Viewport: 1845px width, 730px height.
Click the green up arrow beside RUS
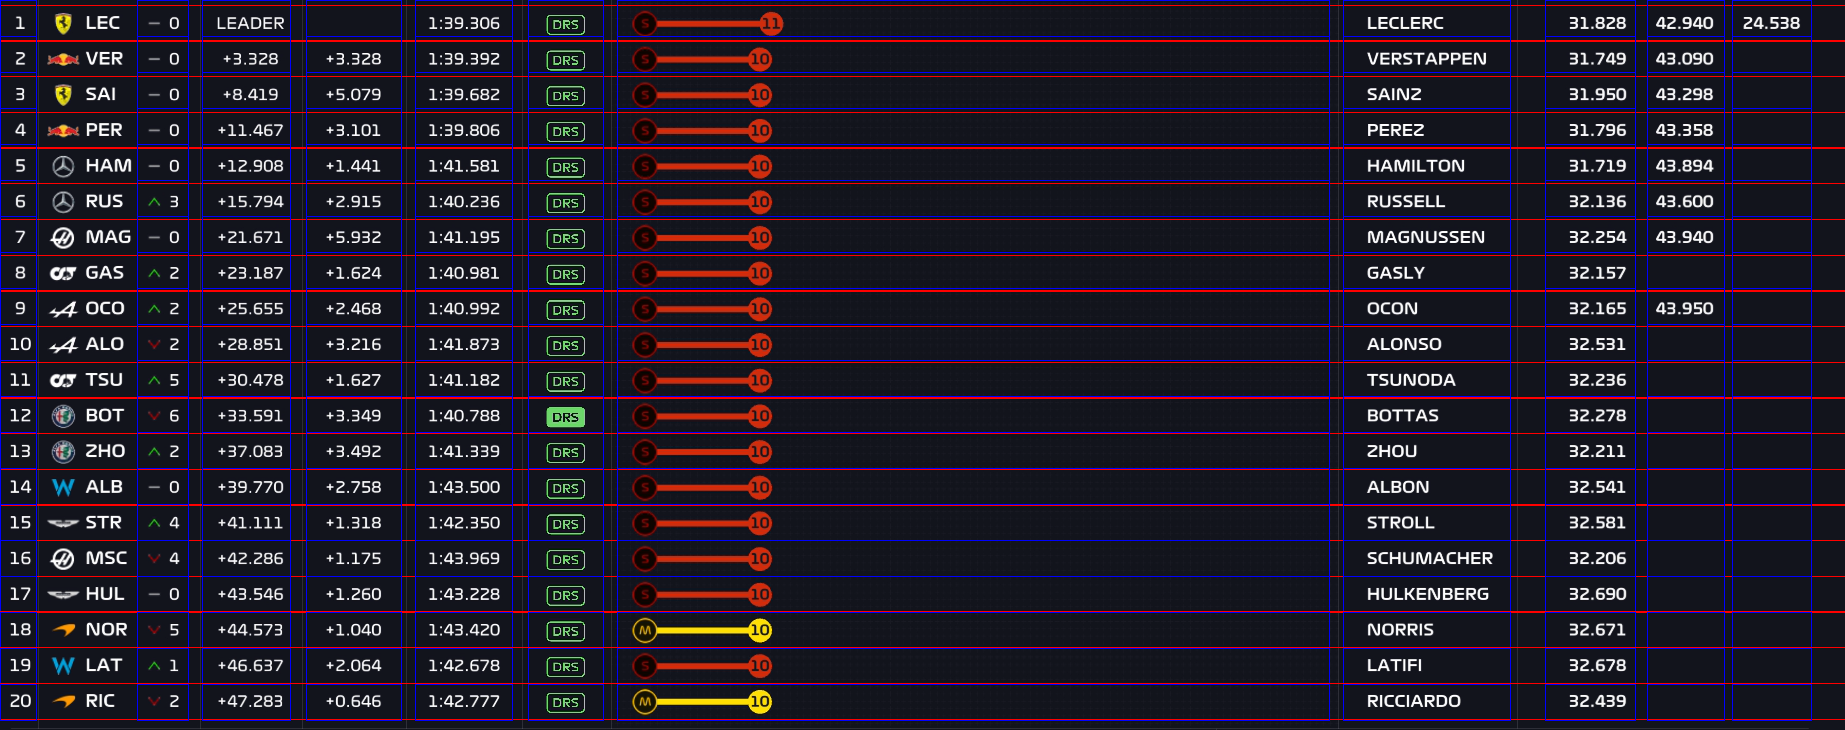154,202
